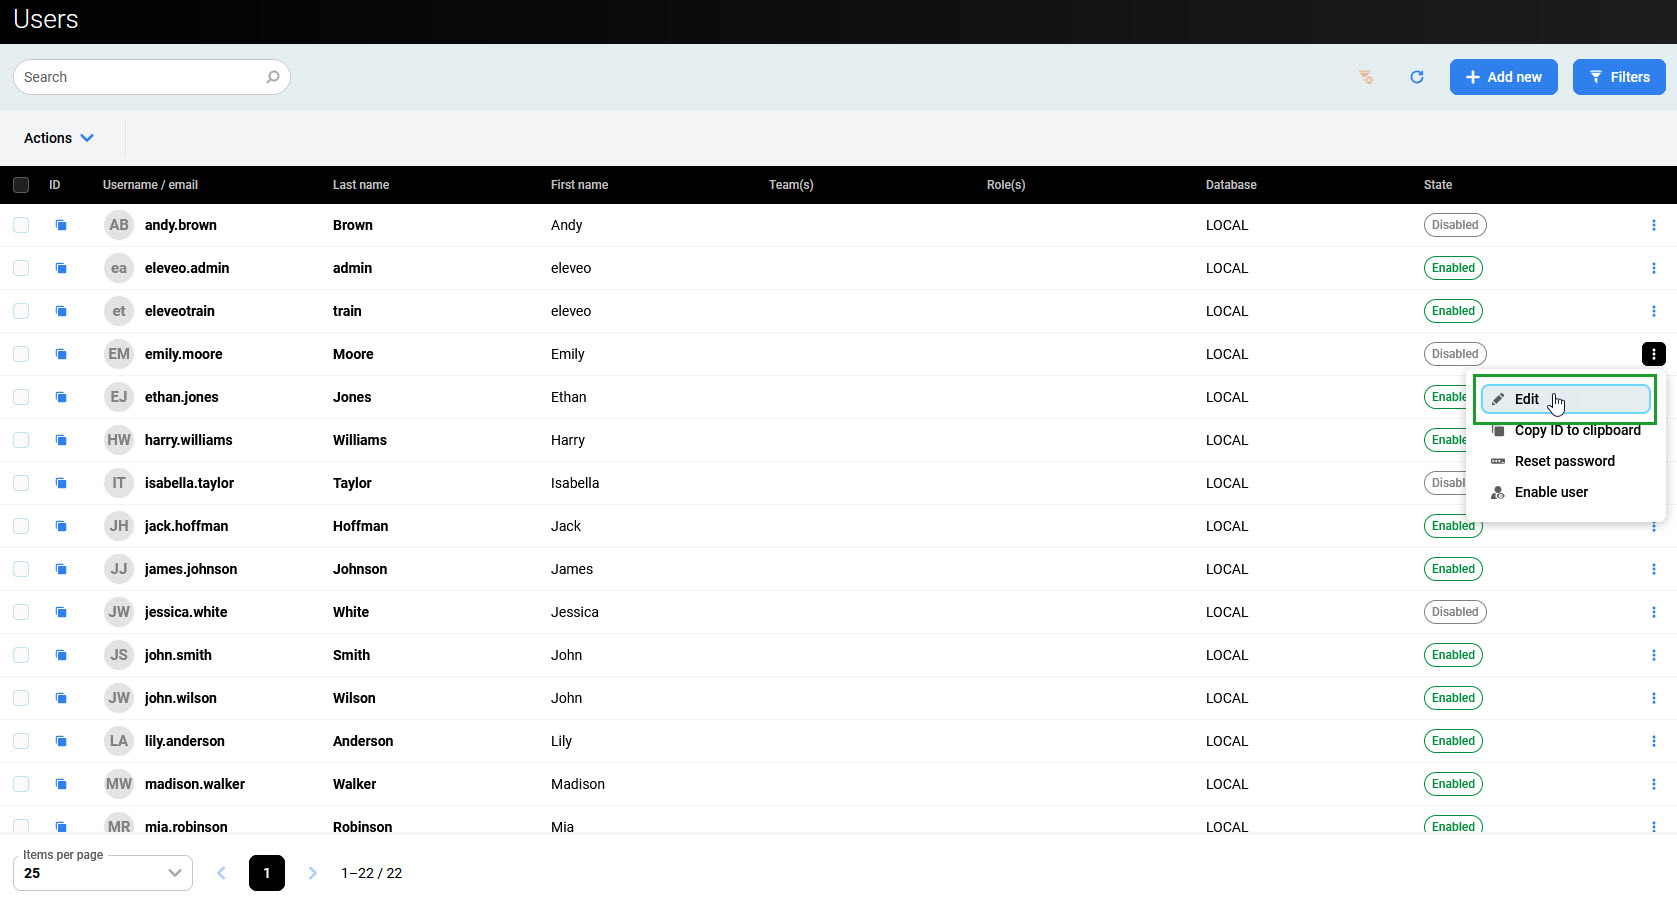
Task: Toggle the select-all checkbox in table header
Action: (x=21, y=185)
